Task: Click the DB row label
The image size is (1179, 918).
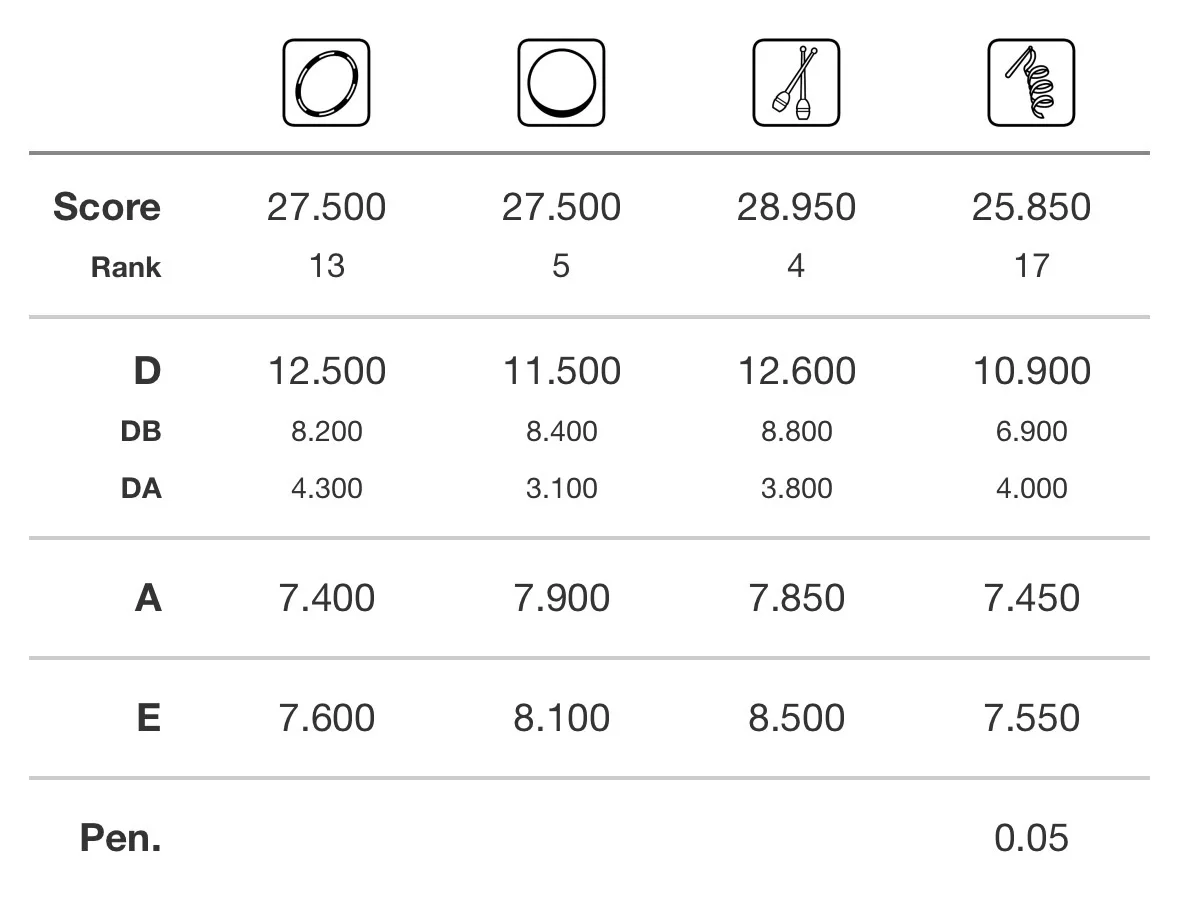Action: [x=141, y=432]
